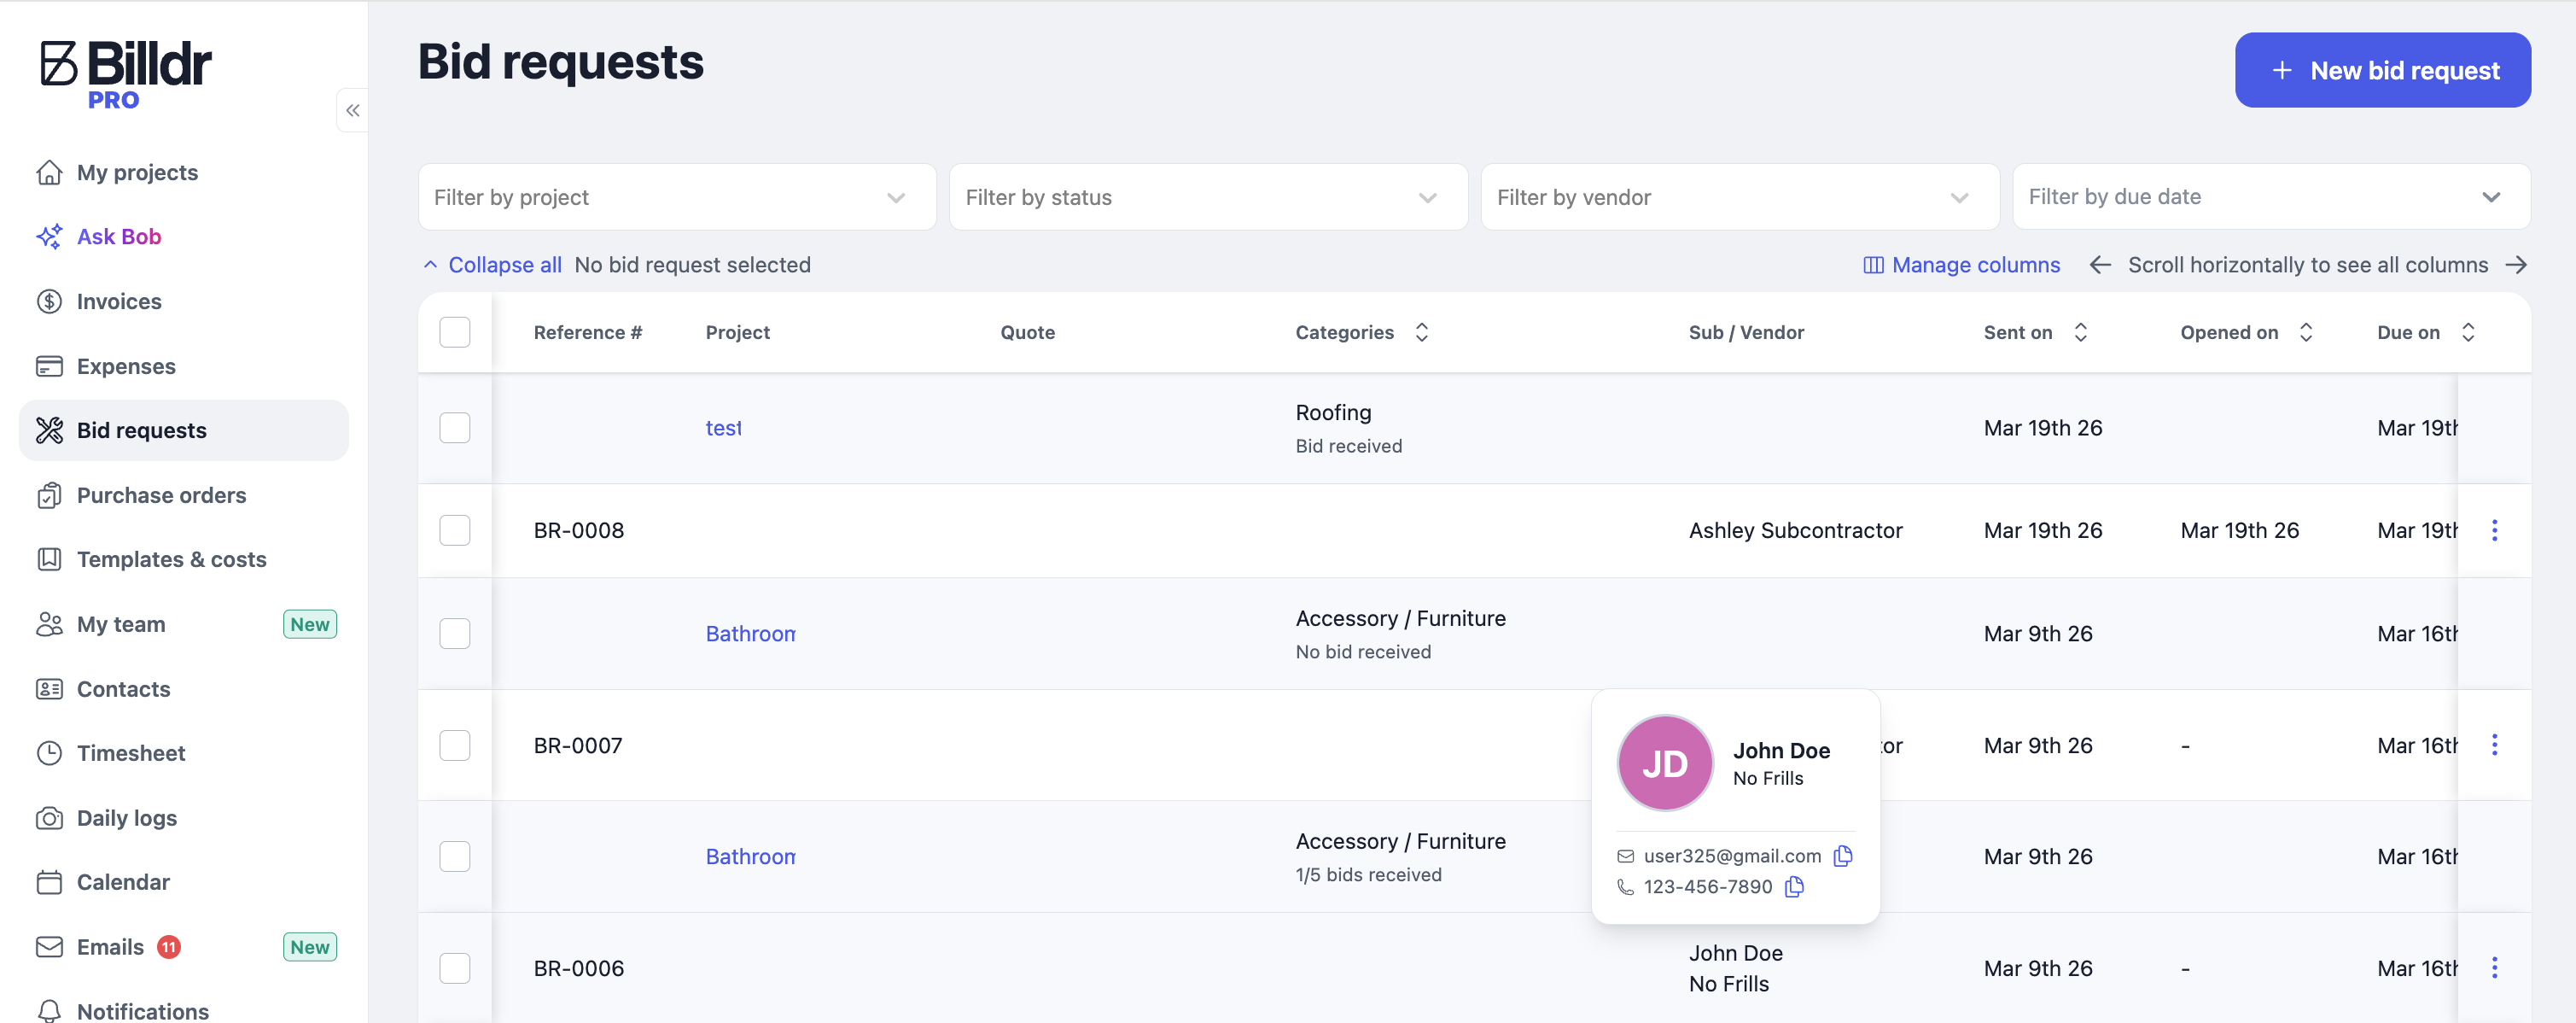Image resolution: width=2576 pixels, height=1023 pixels.
Task: Check the BR-0008 row checkbox
Action: click(455, 530)
